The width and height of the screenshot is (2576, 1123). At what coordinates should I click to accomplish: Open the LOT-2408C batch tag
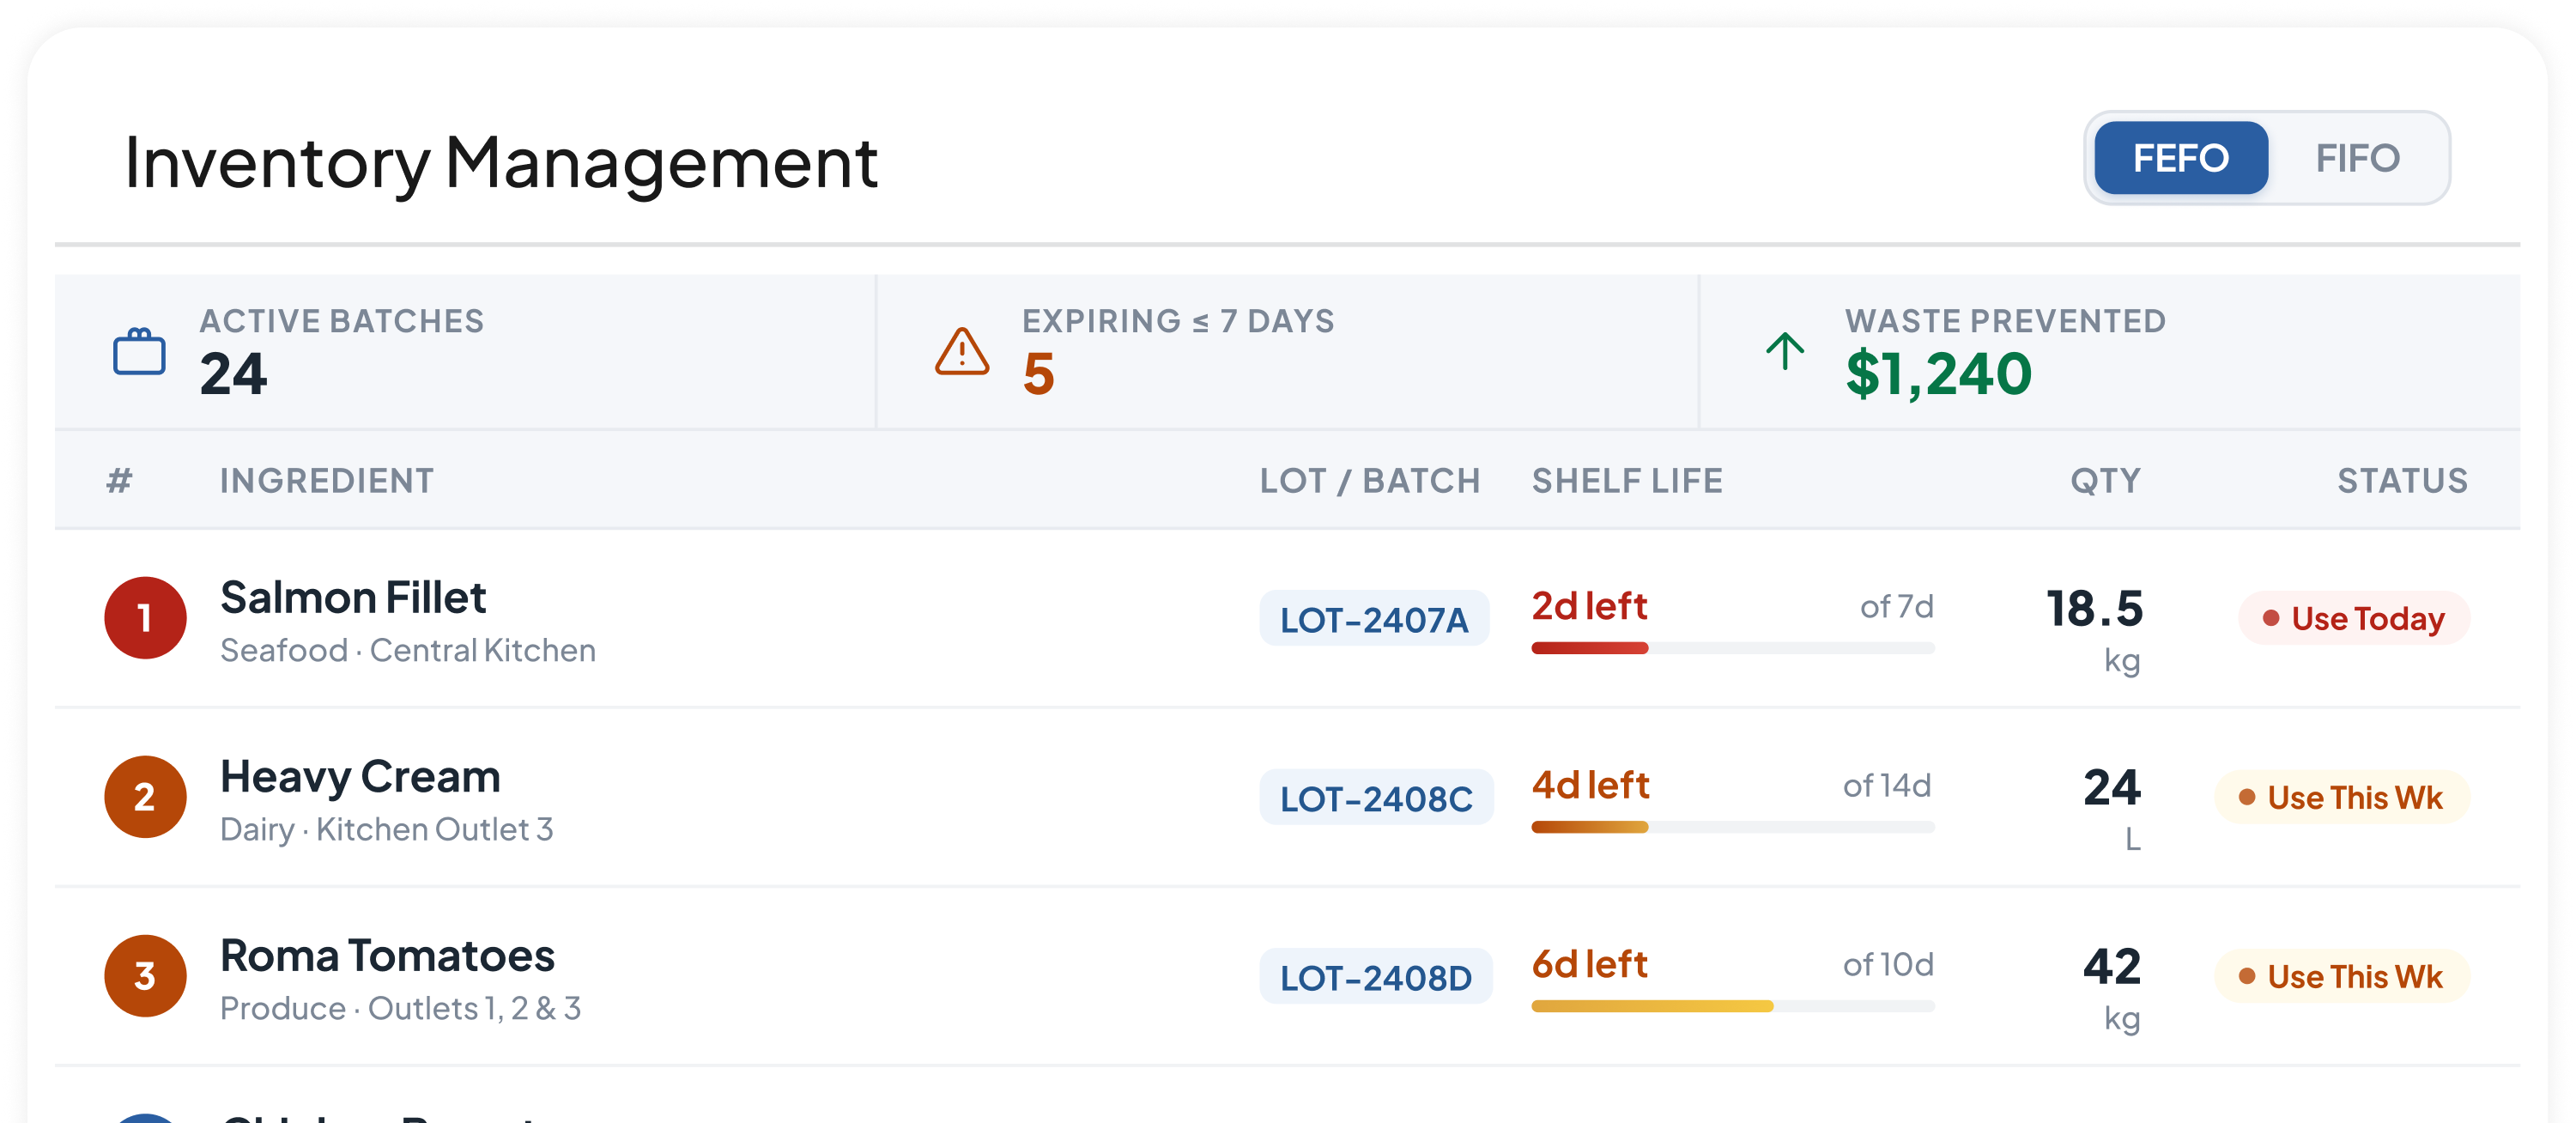tap(1376, 798)
